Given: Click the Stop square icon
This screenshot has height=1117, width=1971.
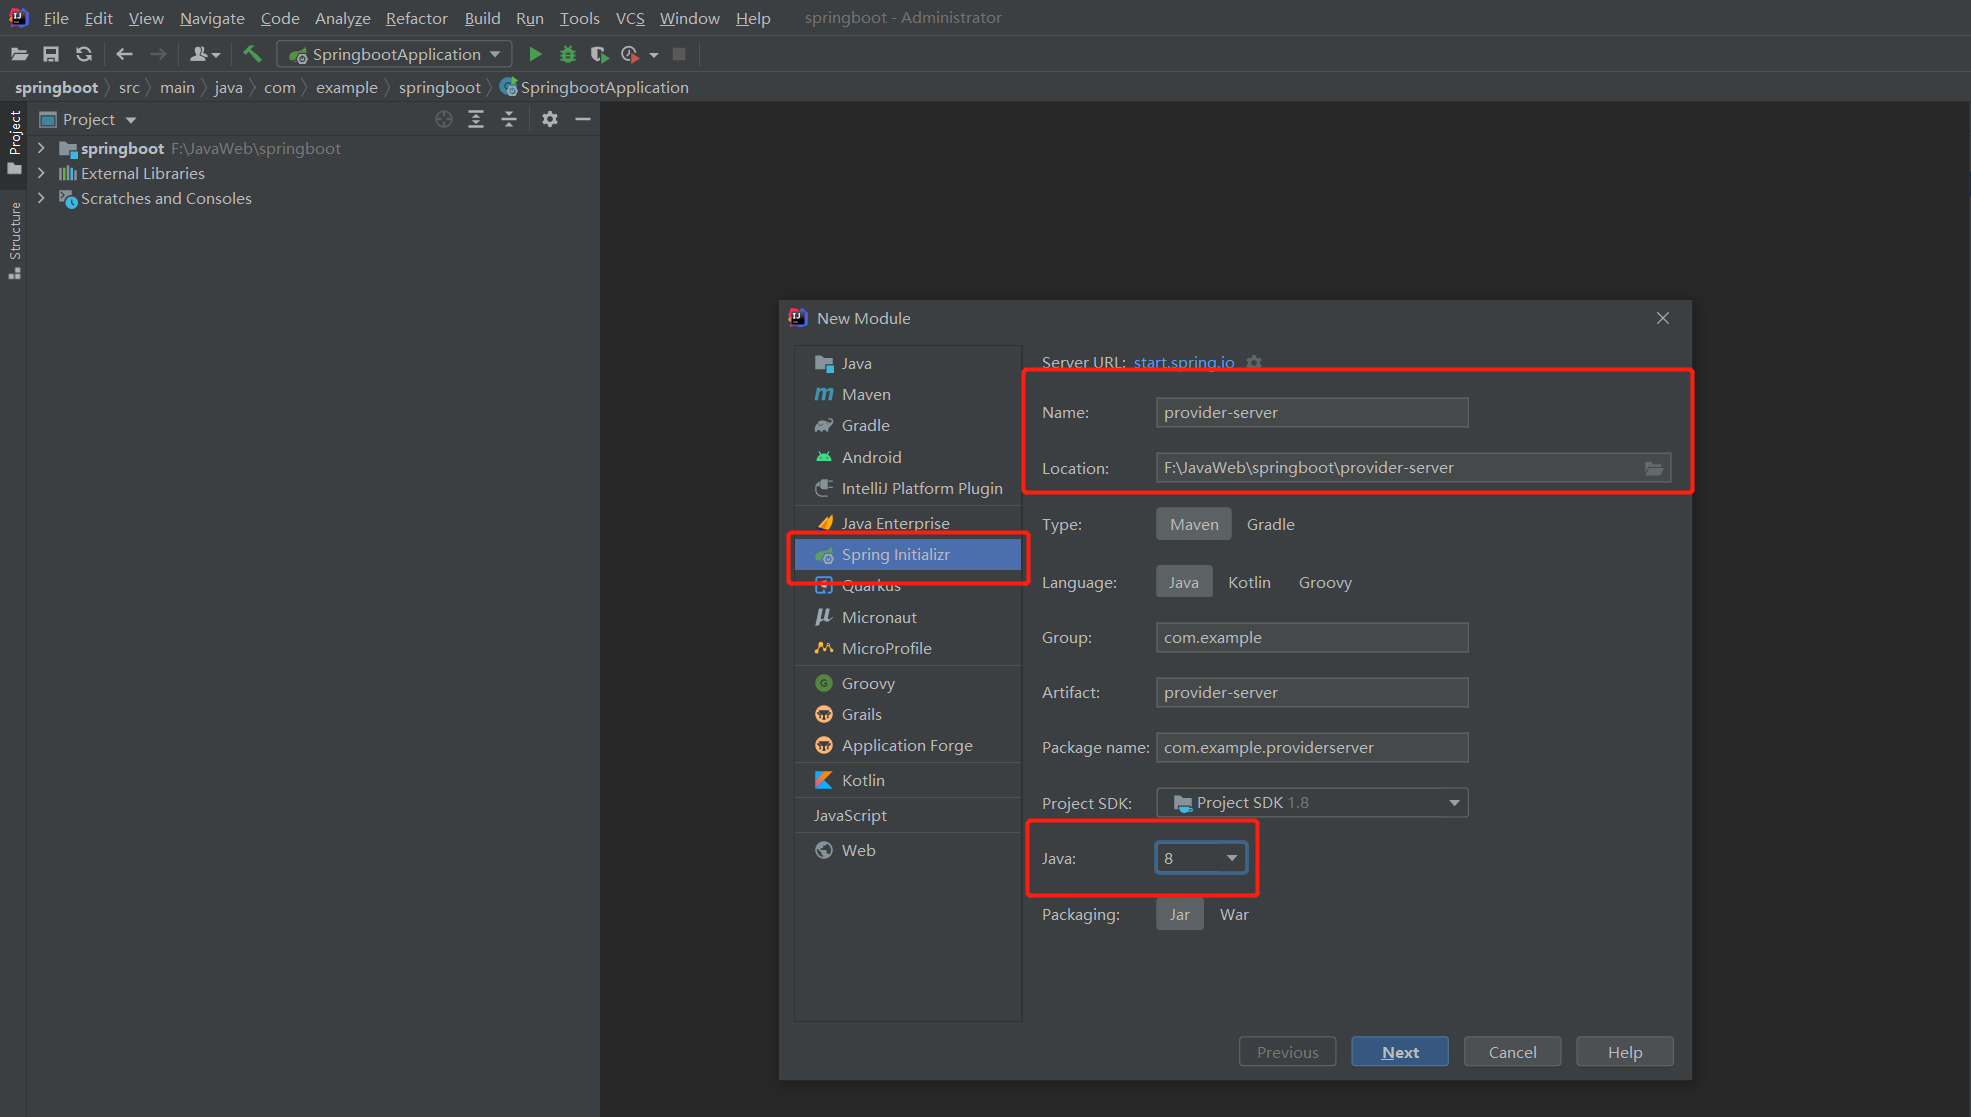Looking at the screenshot, I should point(679,54).
